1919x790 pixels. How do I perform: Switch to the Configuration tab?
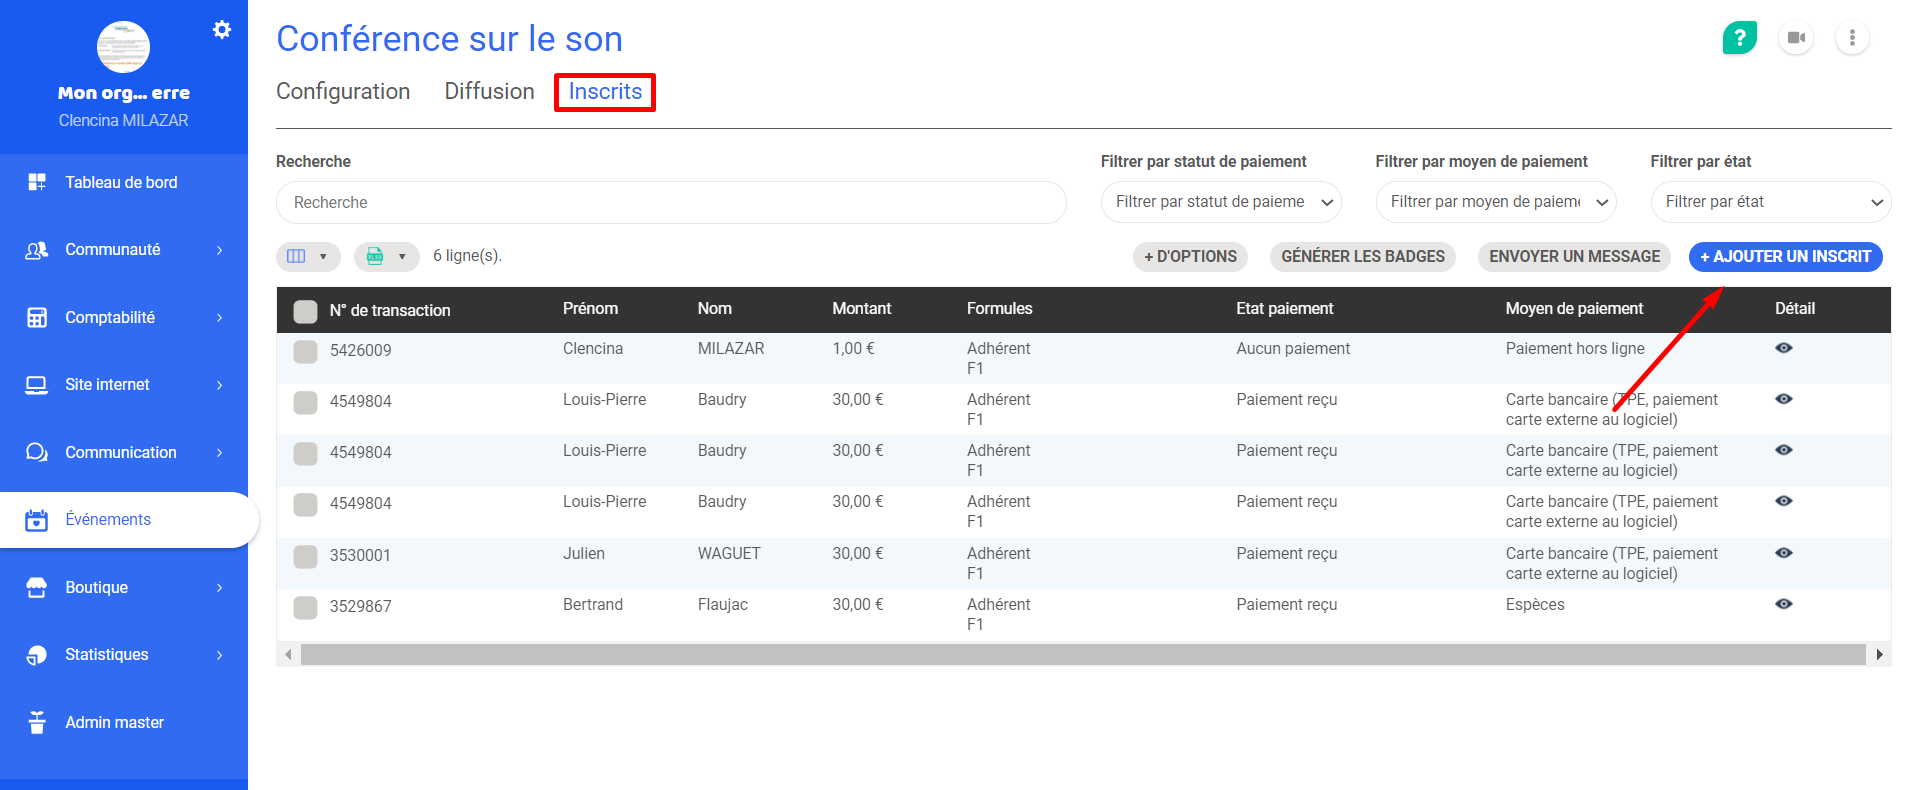(343, 91)
